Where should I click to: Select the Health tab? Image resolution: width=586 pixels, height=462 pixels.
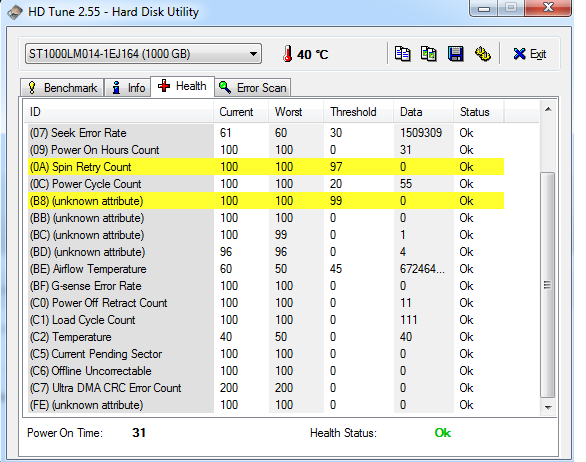click(182, 86)
